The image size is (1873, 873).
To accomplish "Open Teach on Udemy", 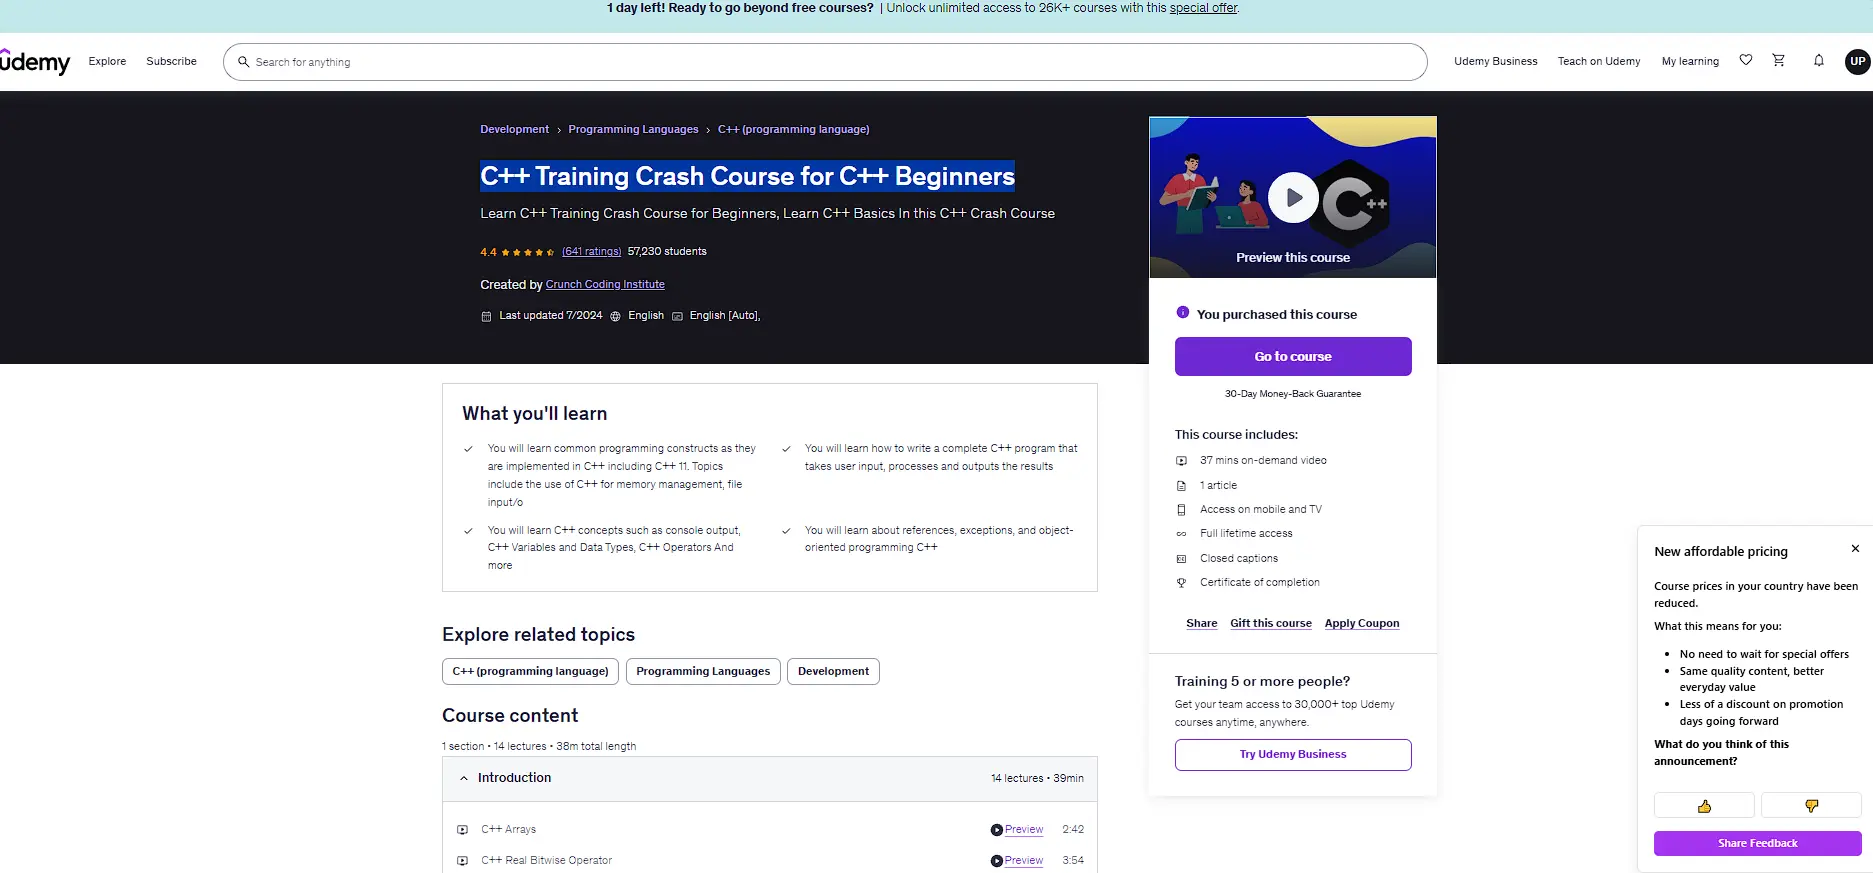I will (1599, 61).
